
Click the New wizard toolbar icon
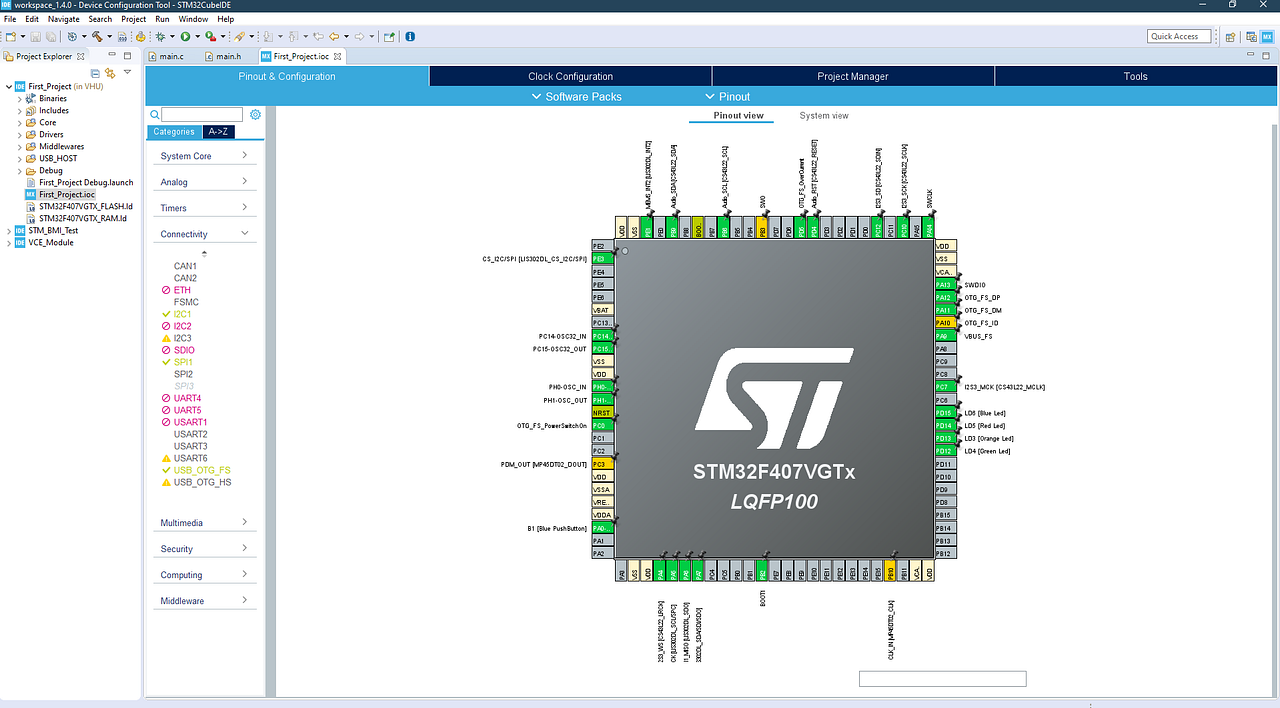click(x=10, y=36)
